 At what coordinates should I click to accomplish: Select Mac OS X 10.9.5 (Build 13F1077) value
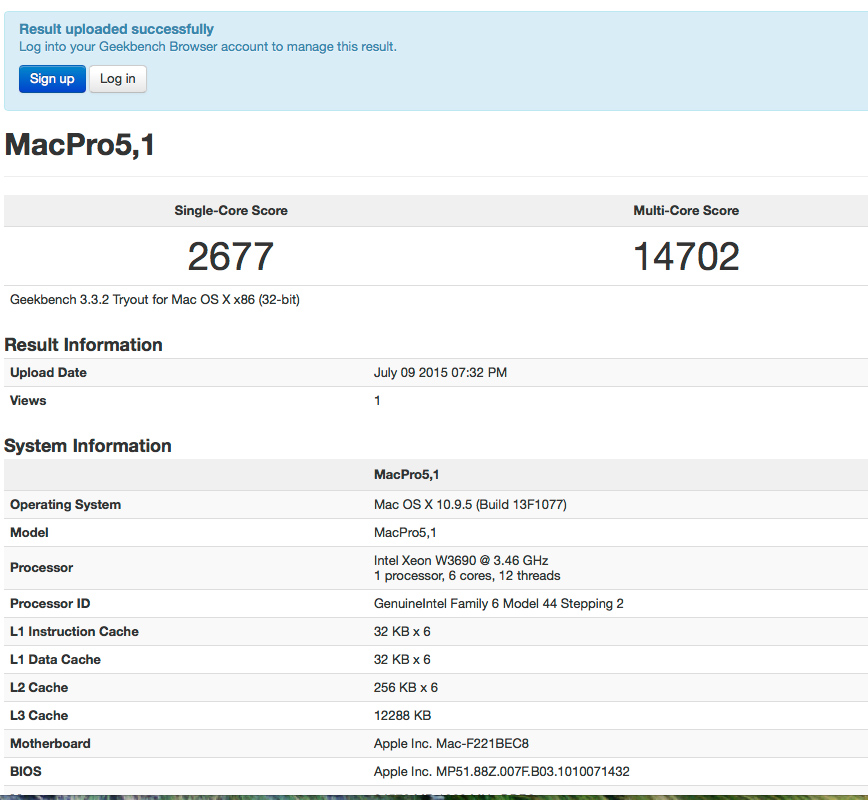click(470, 504)
